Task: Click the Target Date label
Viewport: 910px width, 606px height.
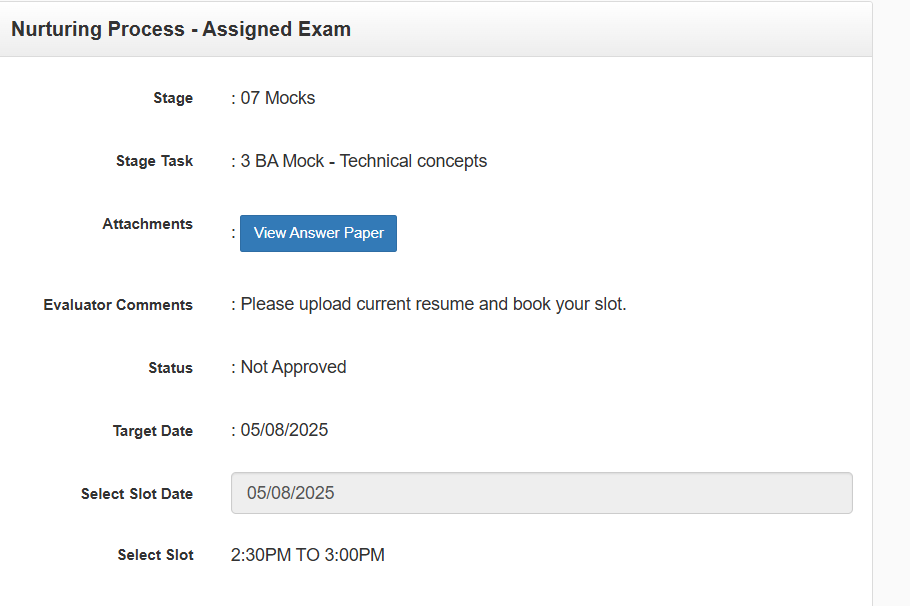Action: 152,431
